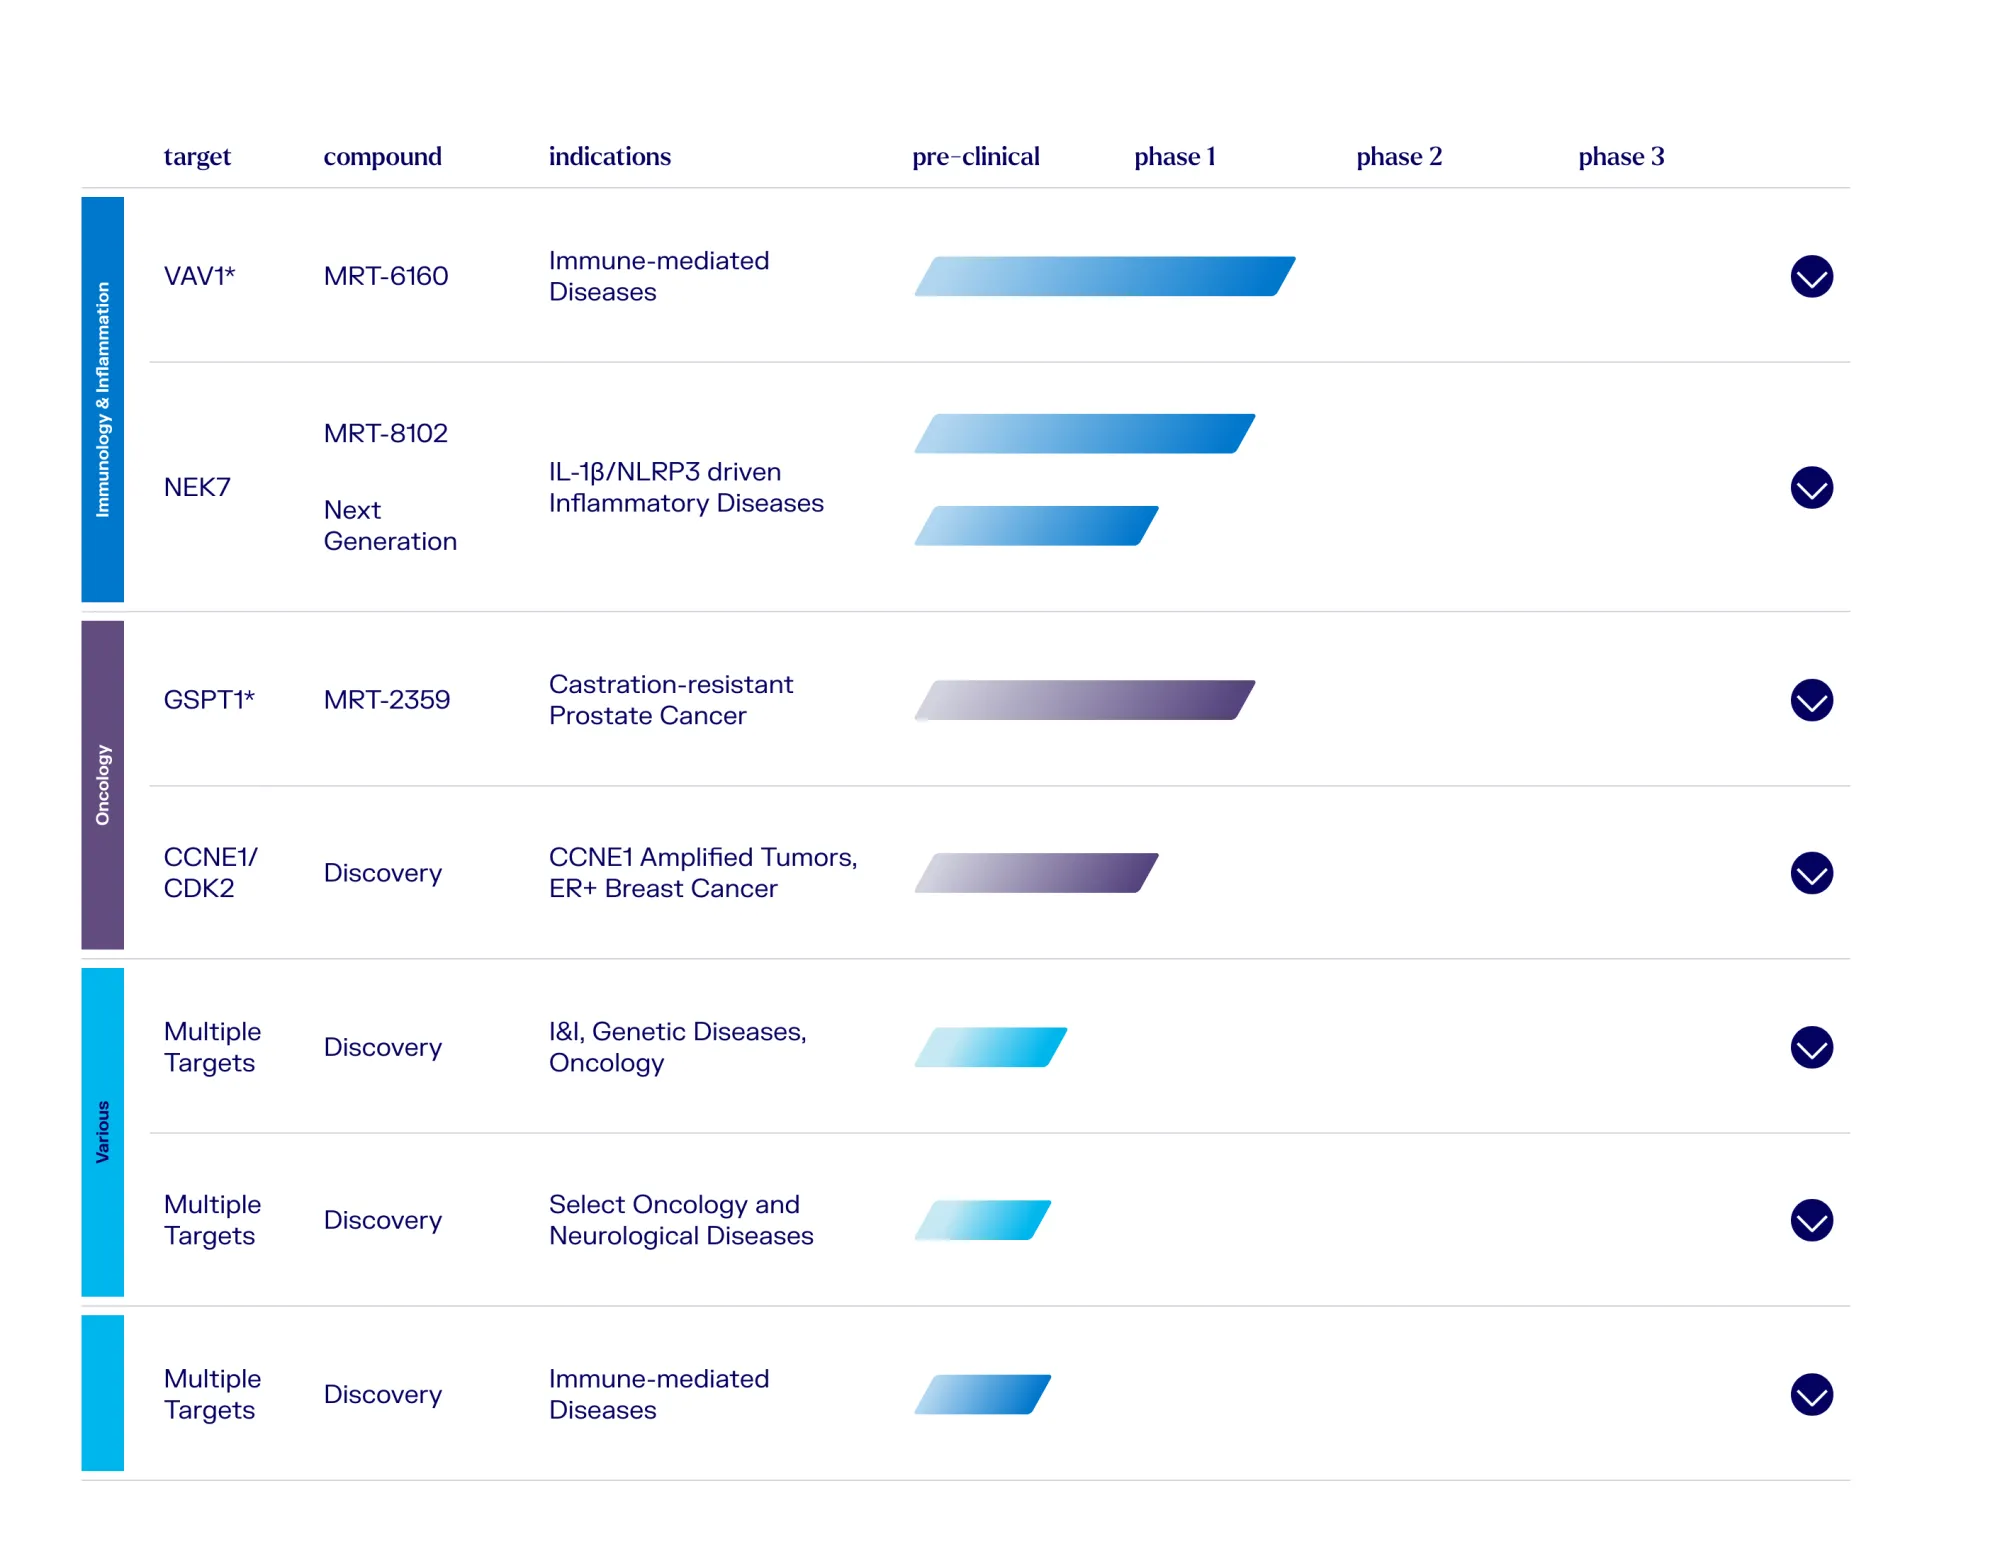Viewport: 2000px width, 1549px height.
Task: Click Castration-resistant Prostate Cancer indication text
Action: [670, 700]
